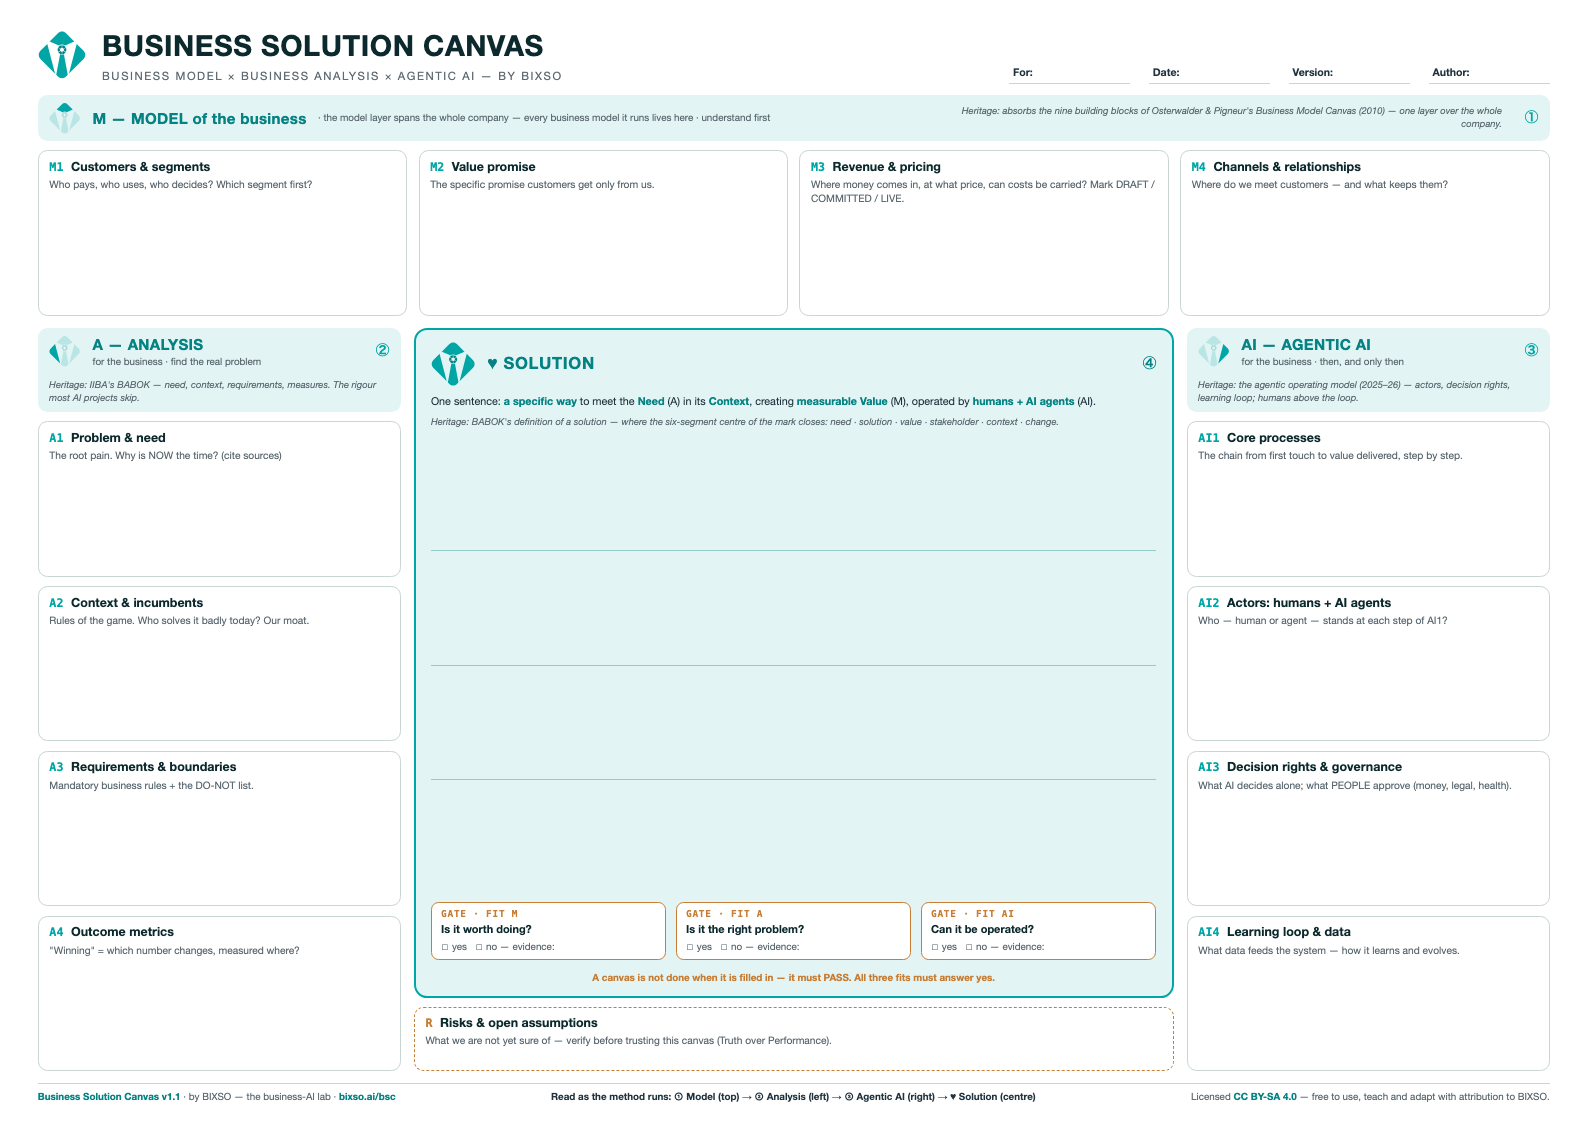This screenshot has width=1587, height=1122.
Task: Check no in the FIT A gate
Action: click(x=724, y=947)
